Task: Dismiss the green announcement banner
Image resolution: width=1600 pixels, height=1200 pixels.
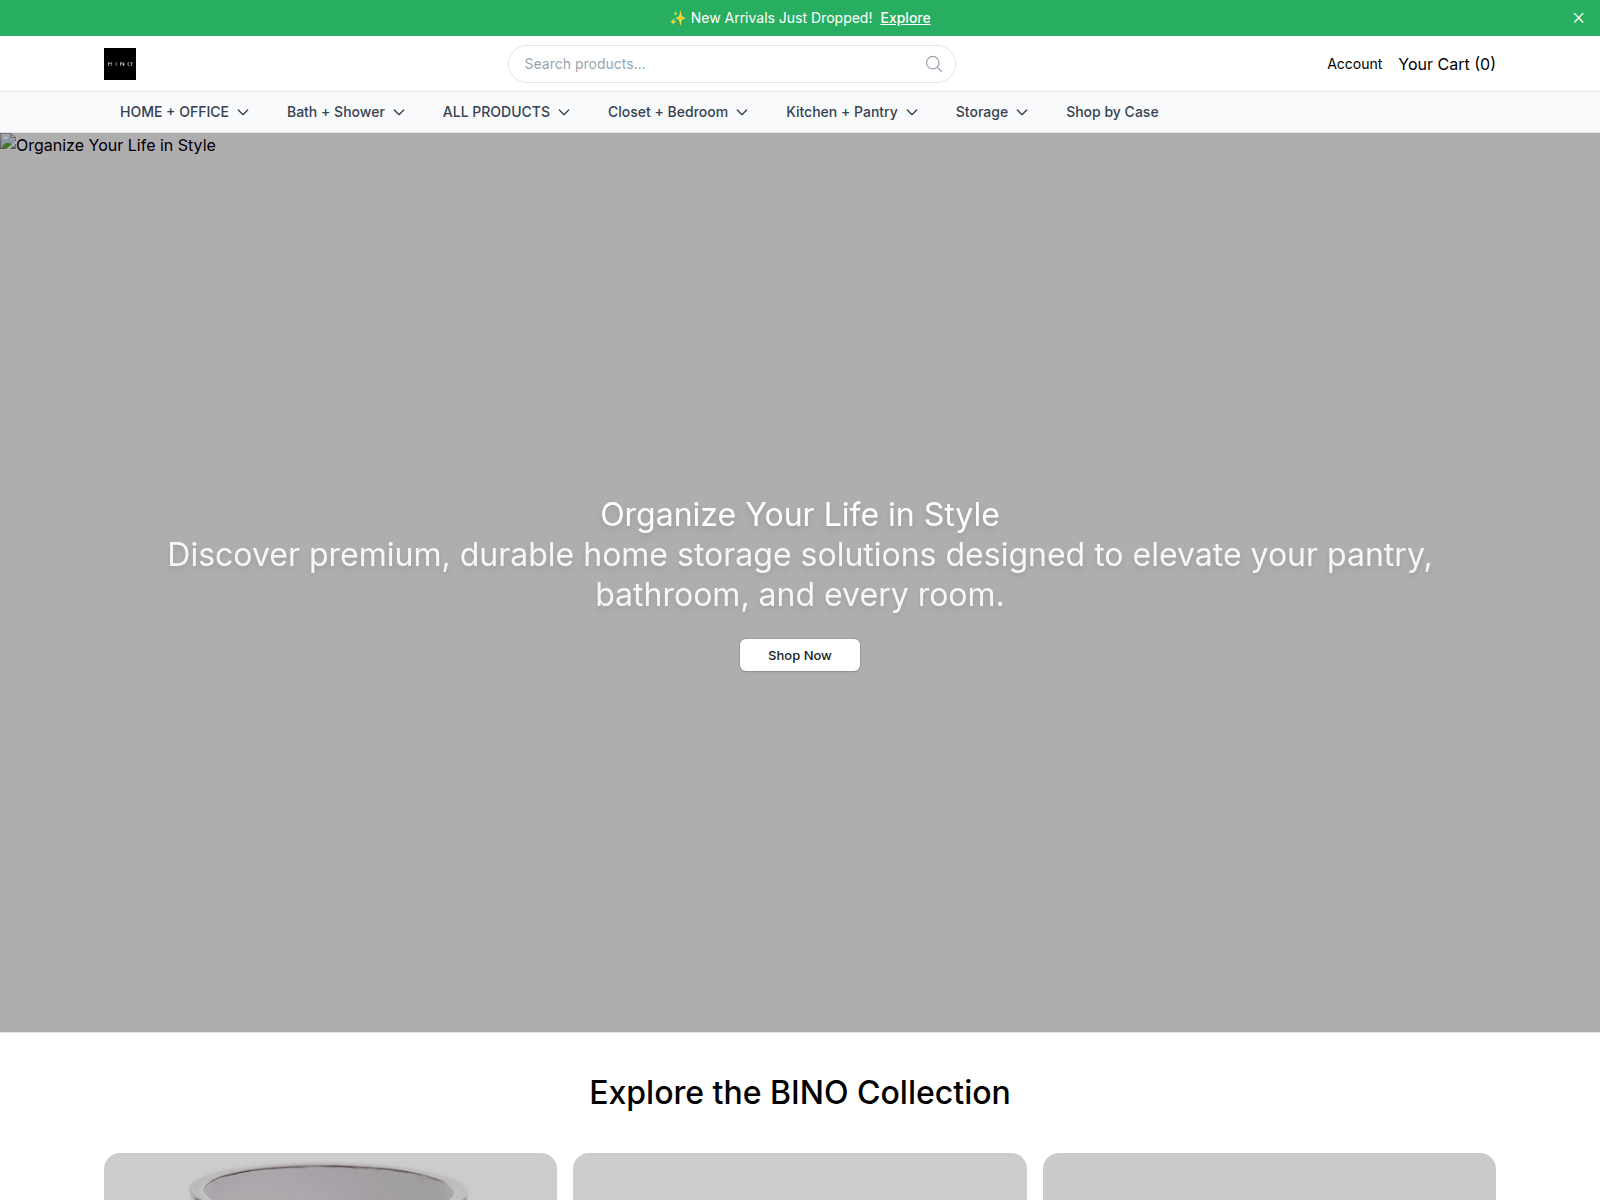Action: (1579, 18)
